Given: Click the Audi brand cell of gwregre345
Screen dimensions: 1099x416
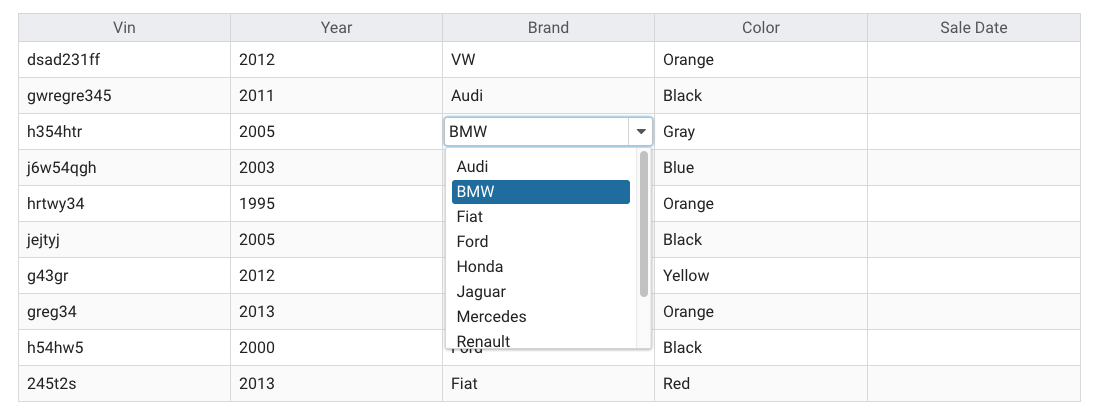Looking at the screenshot, I should coord(549,96).
